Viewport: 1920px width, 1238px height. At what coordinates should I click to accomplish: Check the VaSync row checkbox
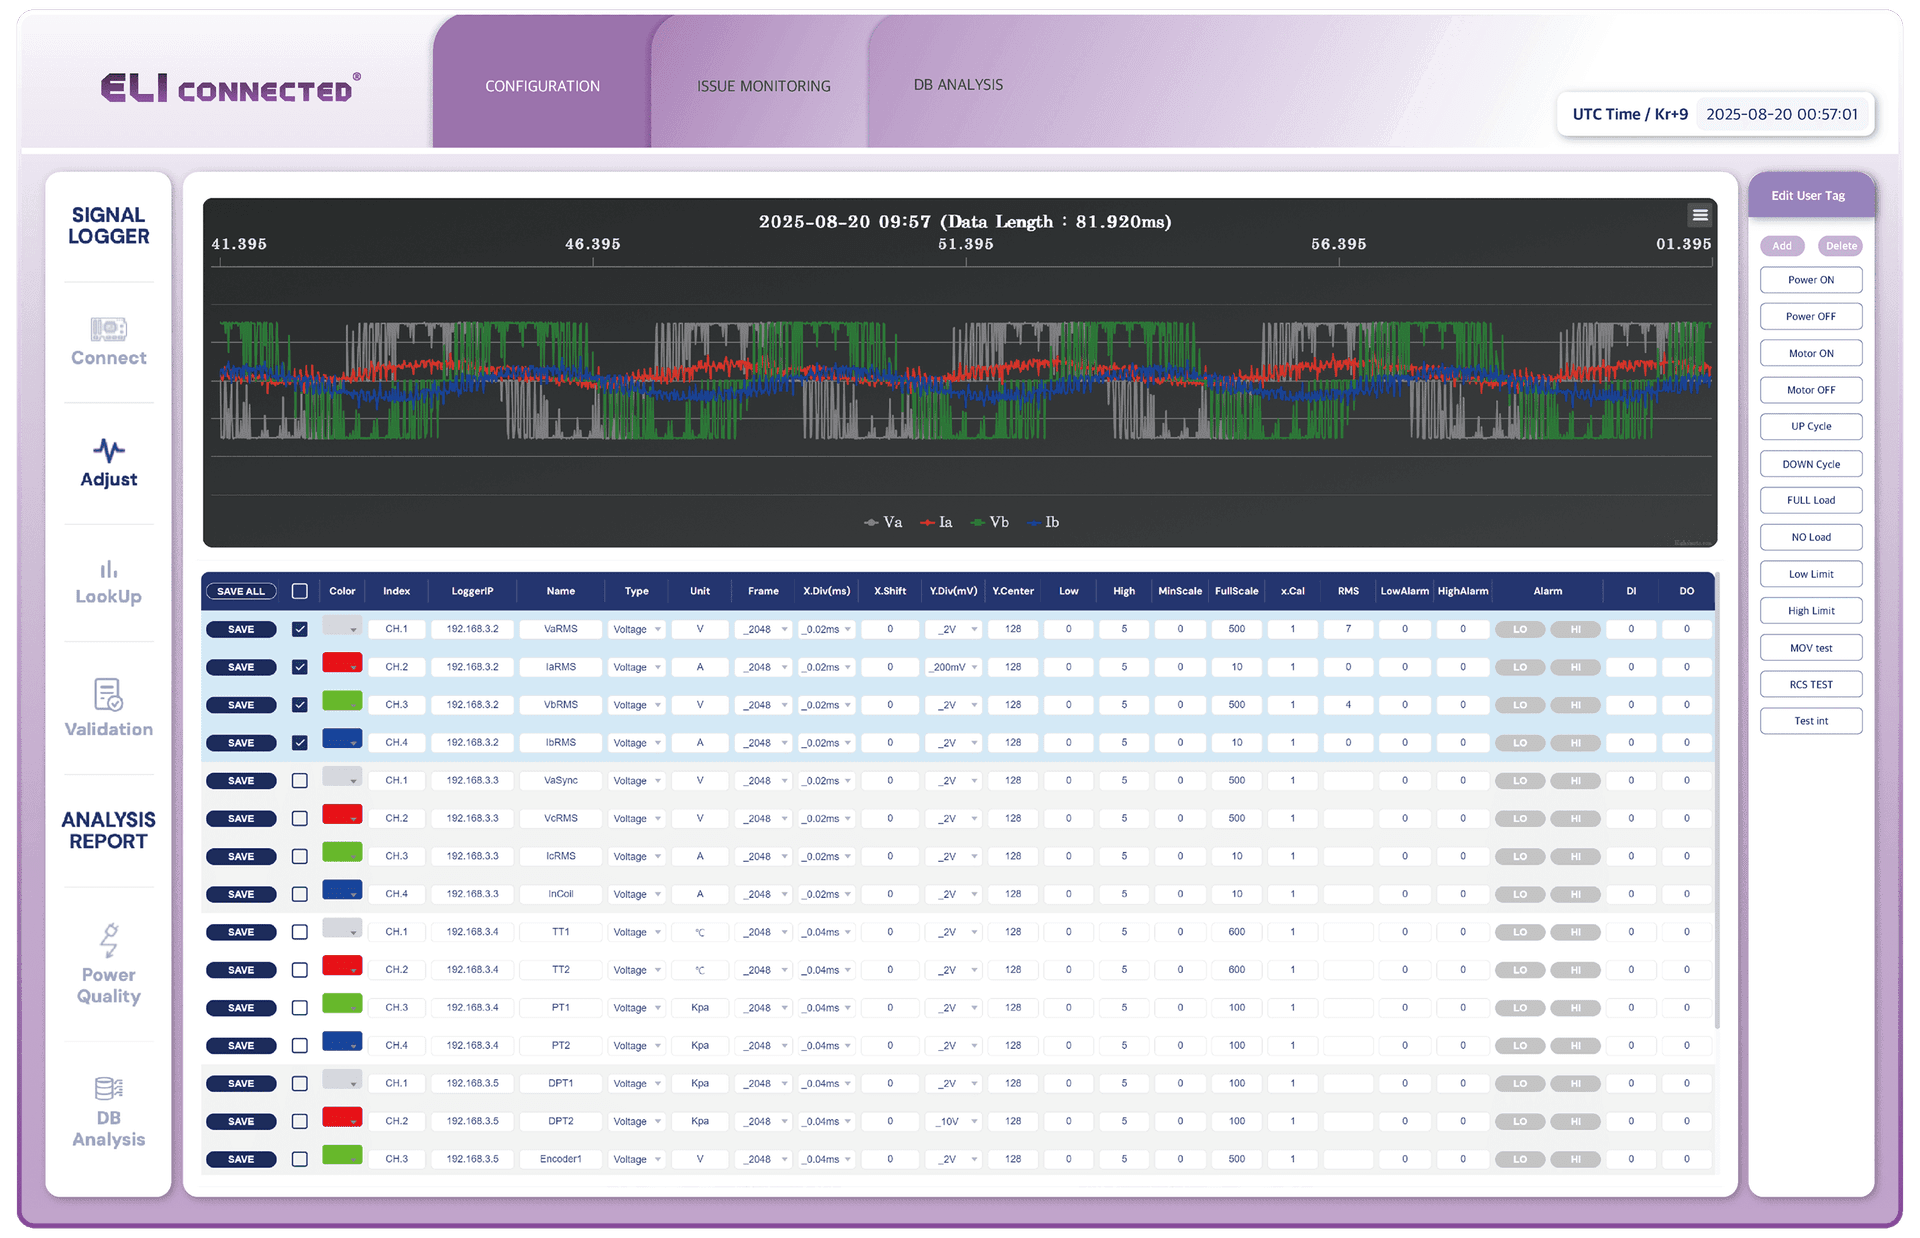tap(299, 781)
